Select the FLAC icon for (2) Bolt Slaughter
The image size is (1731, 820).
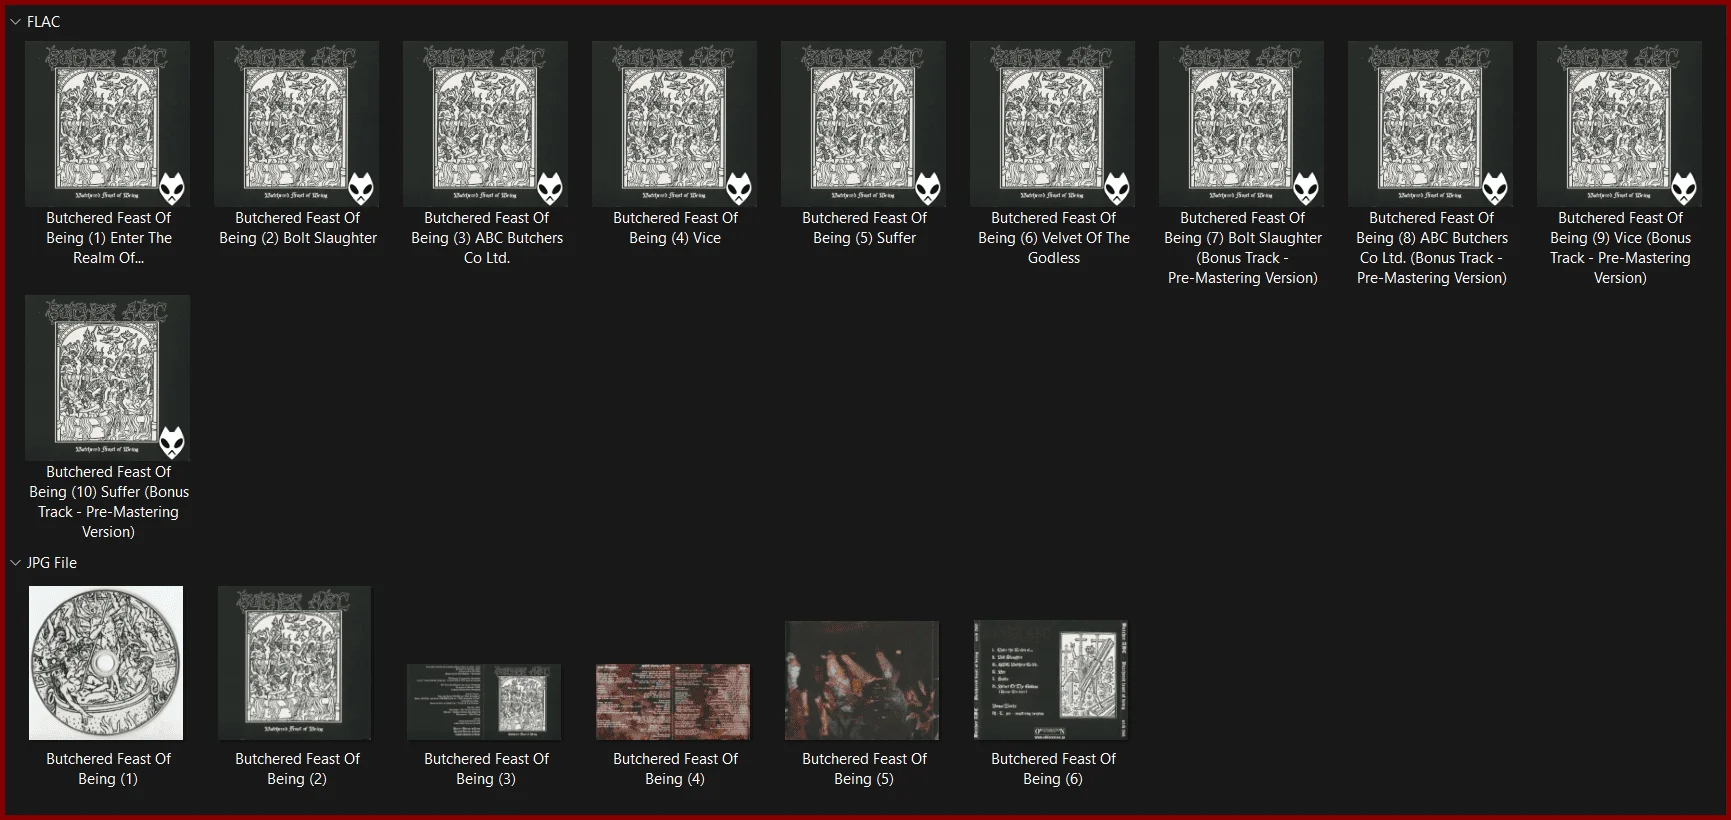coord(297,124)
